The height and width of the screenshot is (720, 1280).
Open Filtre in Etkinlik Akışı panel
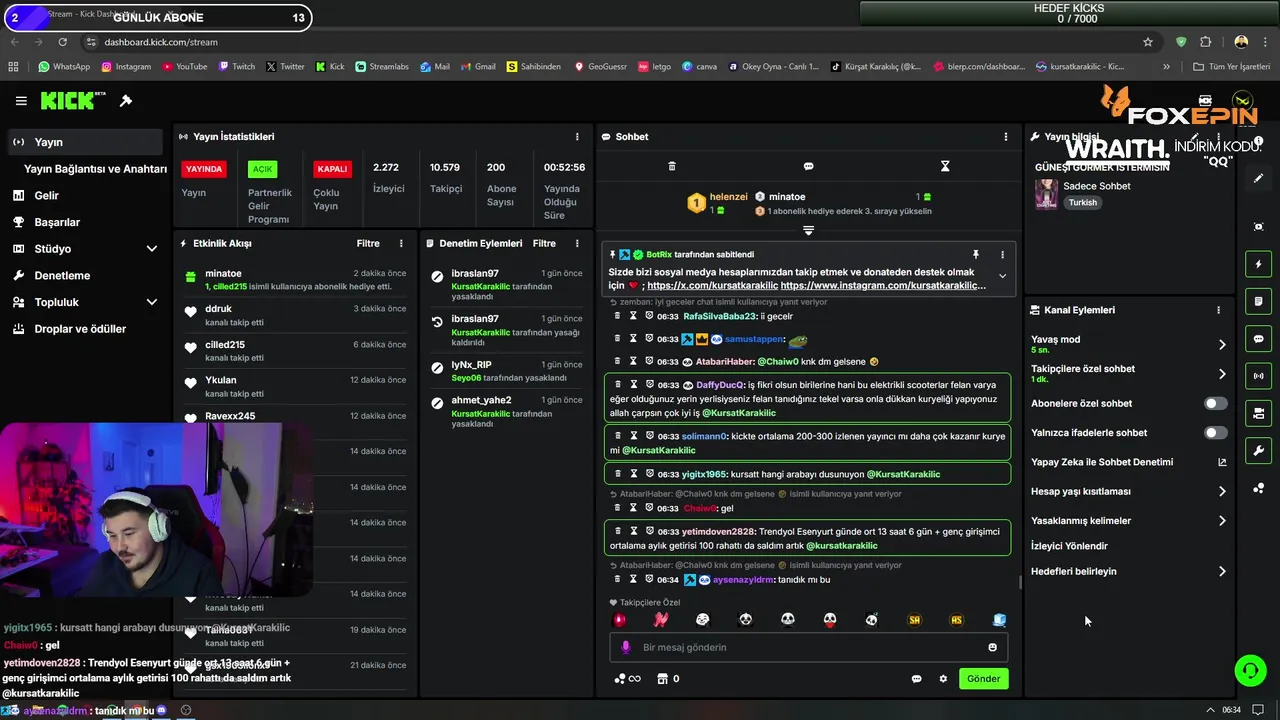click(368, 243)
